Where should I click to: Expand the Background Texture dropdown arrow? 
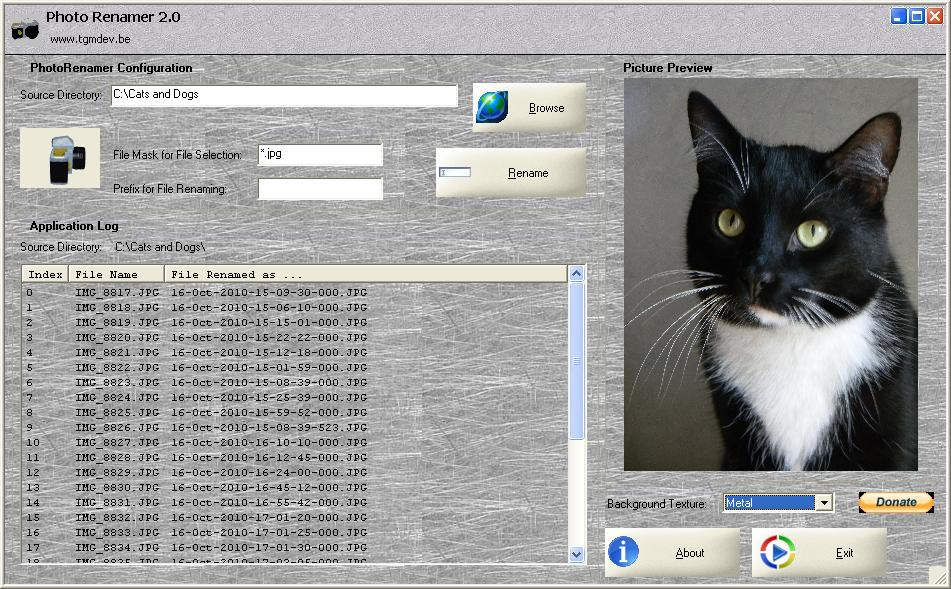point(824,503)
